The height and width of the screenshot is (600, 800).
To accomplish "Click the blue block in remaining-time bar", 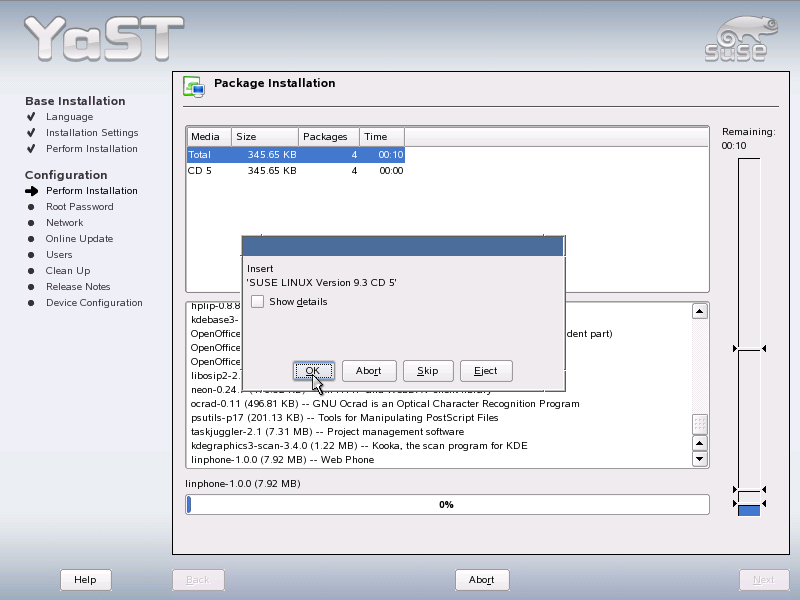I will tap(749, 510).
